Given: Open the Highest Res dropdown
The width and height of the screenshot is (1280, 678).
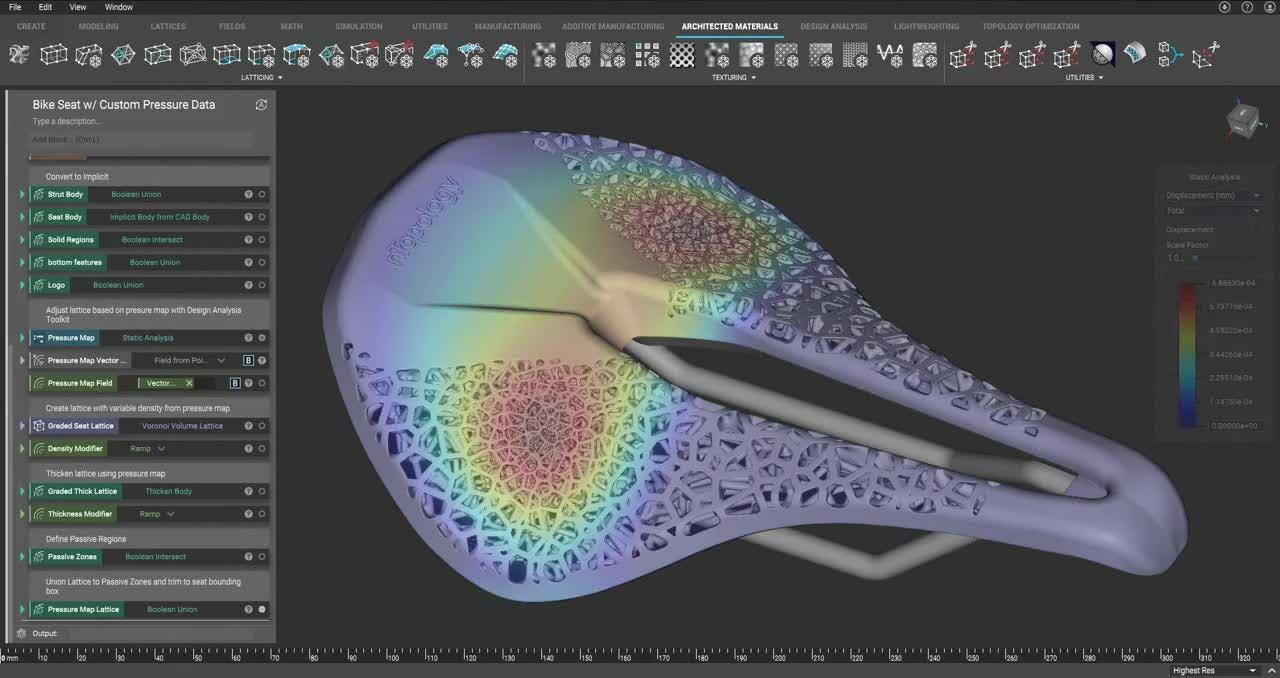Looking at the screenshot, I should [x=1213, y=671].
